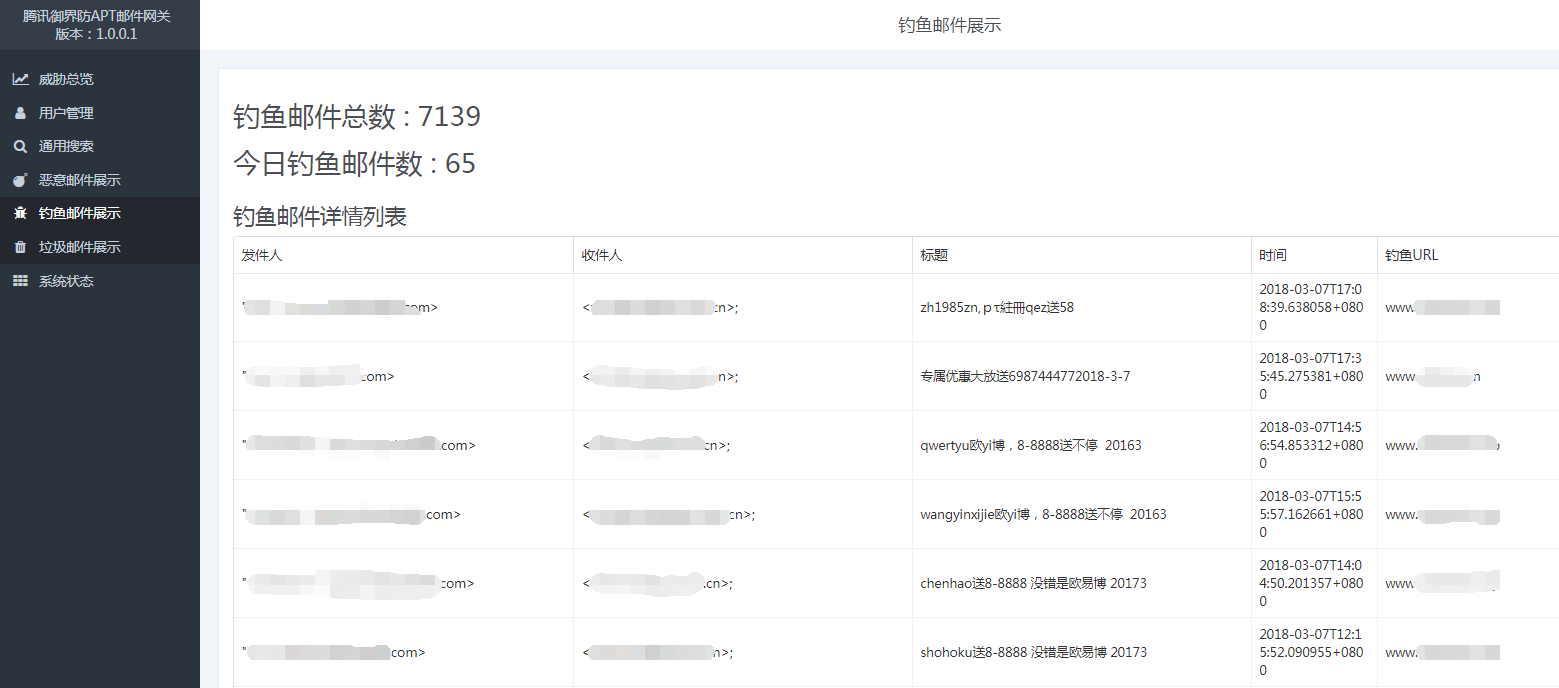The height and width of the screenshot is (688, 1559).
Task: Click the subject starting with zh1985zn
Action: pyautogui.click(x=997, y=308)
